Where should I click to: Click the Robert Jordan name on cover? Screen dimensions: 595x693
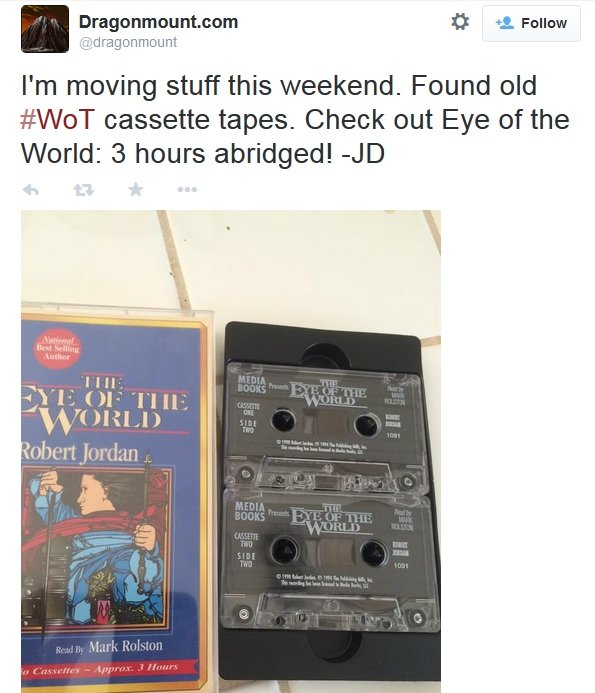[x=80, y=452]
